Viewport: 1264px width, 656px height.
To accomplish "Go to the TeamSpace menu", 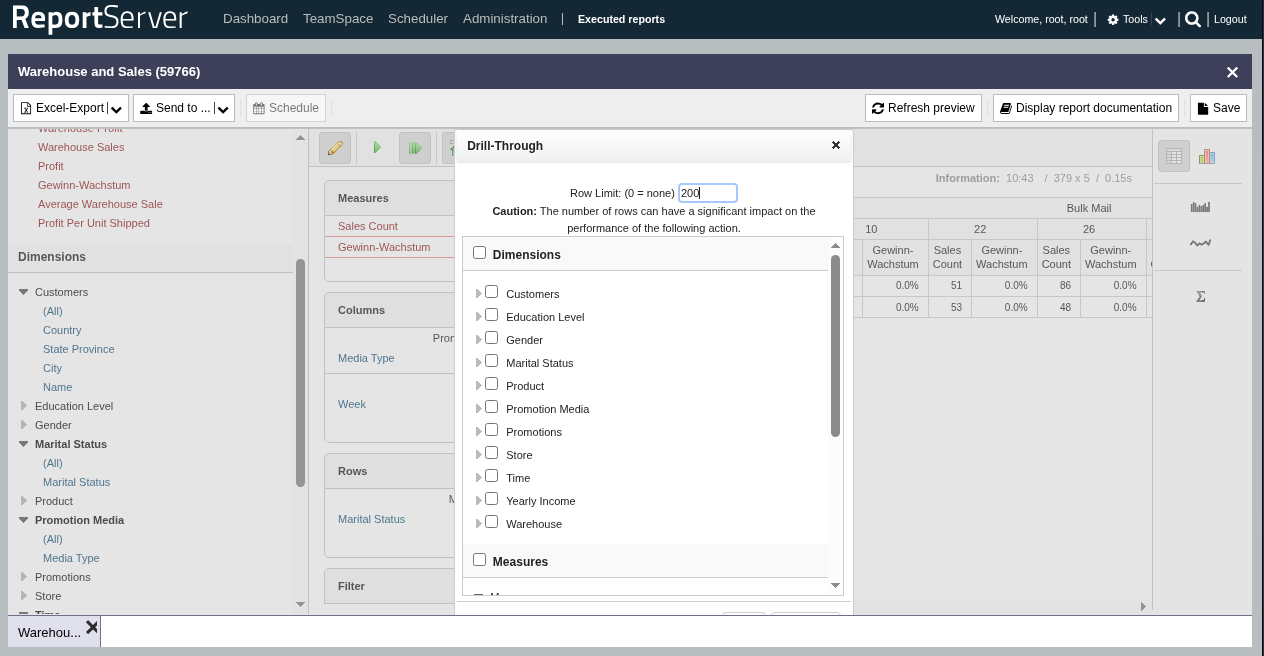I will click(338, 19).
